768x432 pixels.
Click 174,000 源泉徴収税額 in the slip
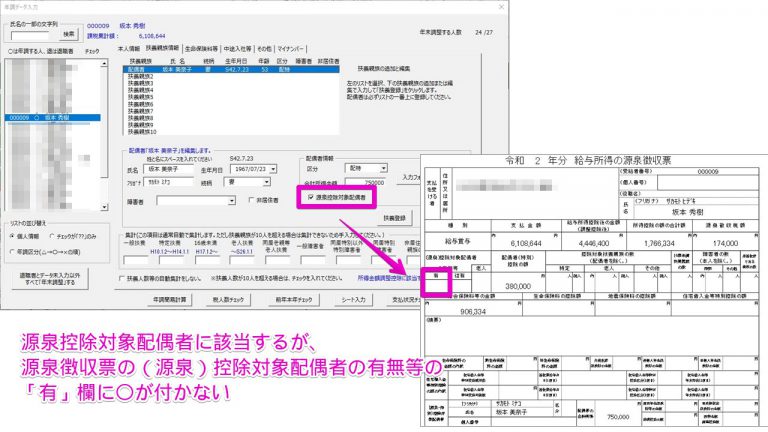tap(725, 243)
